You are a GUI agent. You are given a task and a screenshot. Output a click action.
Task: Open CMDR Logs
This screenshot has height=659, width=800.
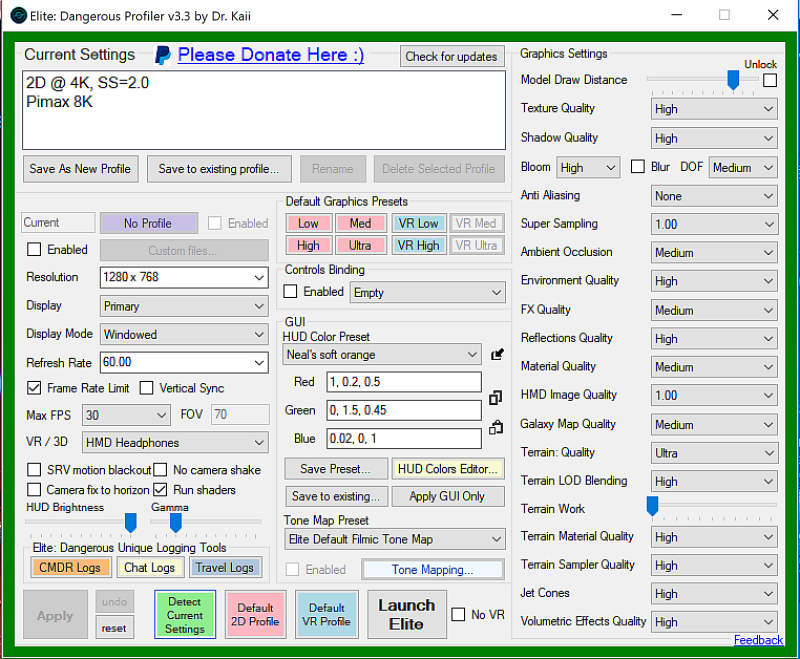71,568
